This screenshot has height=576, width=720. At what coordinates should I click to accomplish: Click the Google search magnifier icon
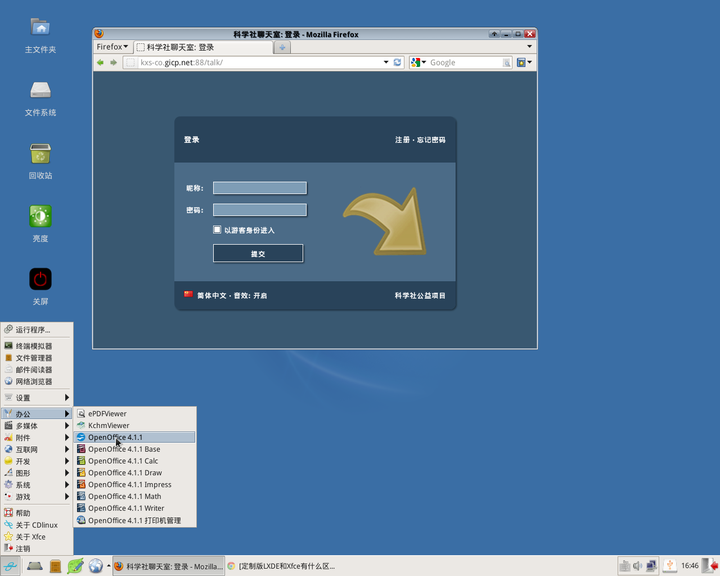506,63
